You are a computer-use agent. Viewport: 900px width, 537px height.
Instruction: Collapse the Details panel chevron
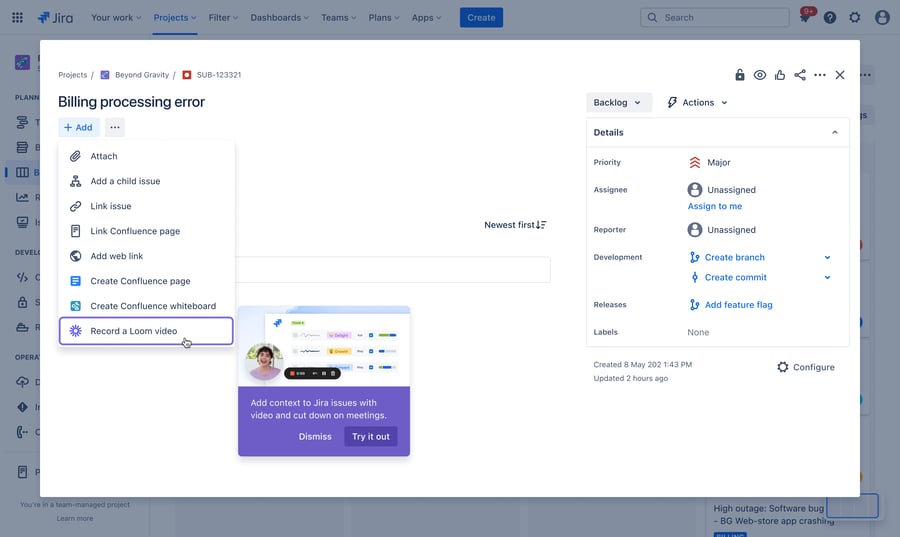pyautogui.click(x=835, y=132)
